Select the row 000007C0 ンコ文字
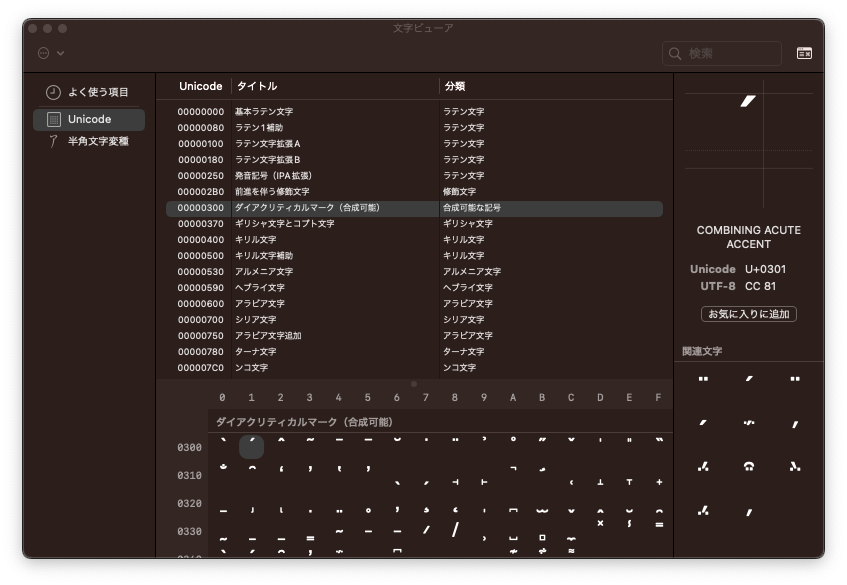The height and width of the screenshot is (585, 847). (414, 368)
